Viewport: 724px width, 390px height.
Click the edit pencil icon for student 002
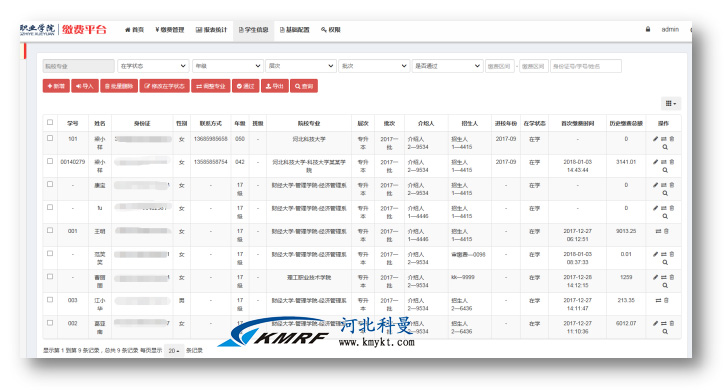pyautogui.click(x=655, y=323)
